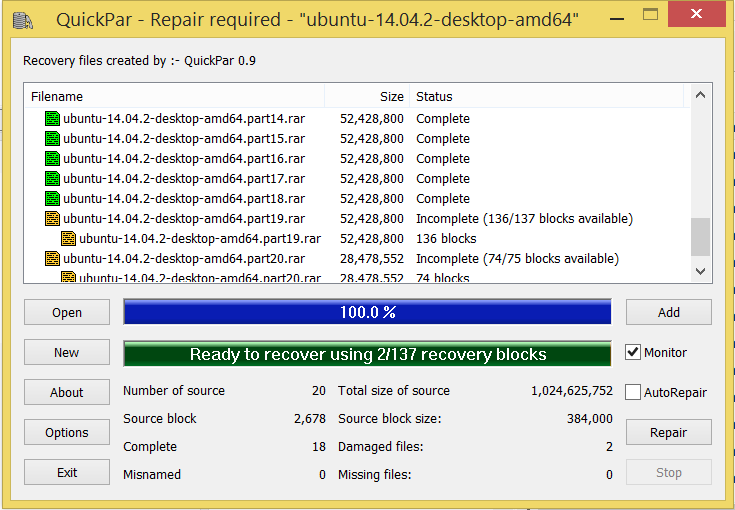Click the Add button
735x510 pixels.
coord(669,312)
